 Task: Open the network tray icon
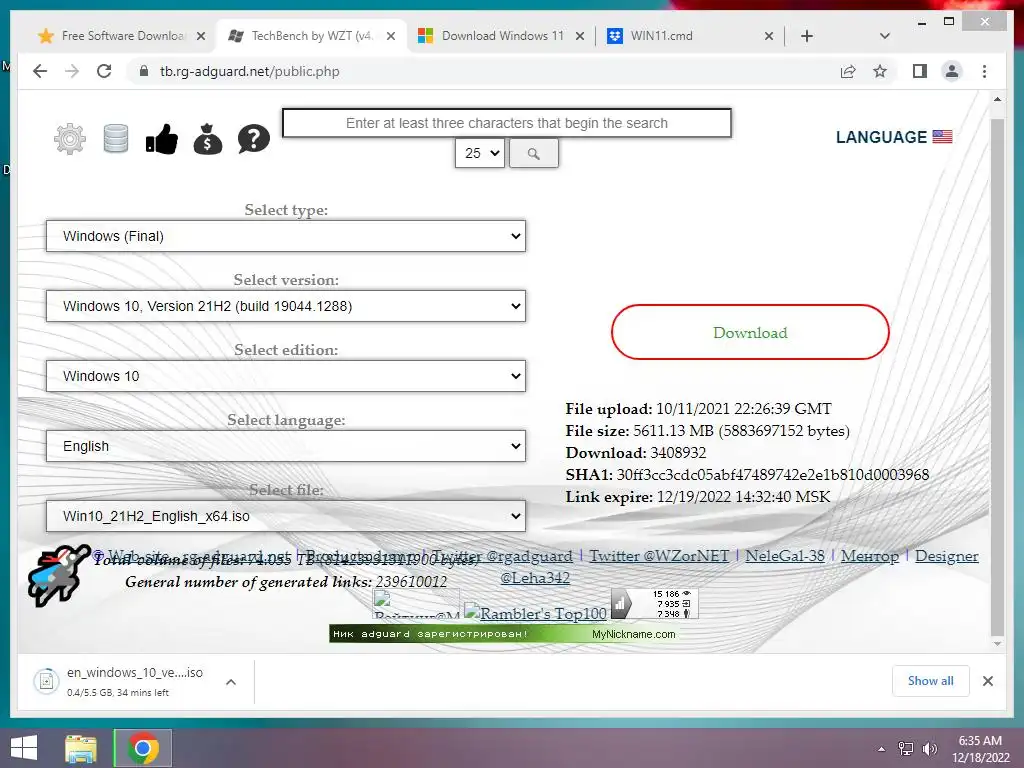(x=906, y=749)
